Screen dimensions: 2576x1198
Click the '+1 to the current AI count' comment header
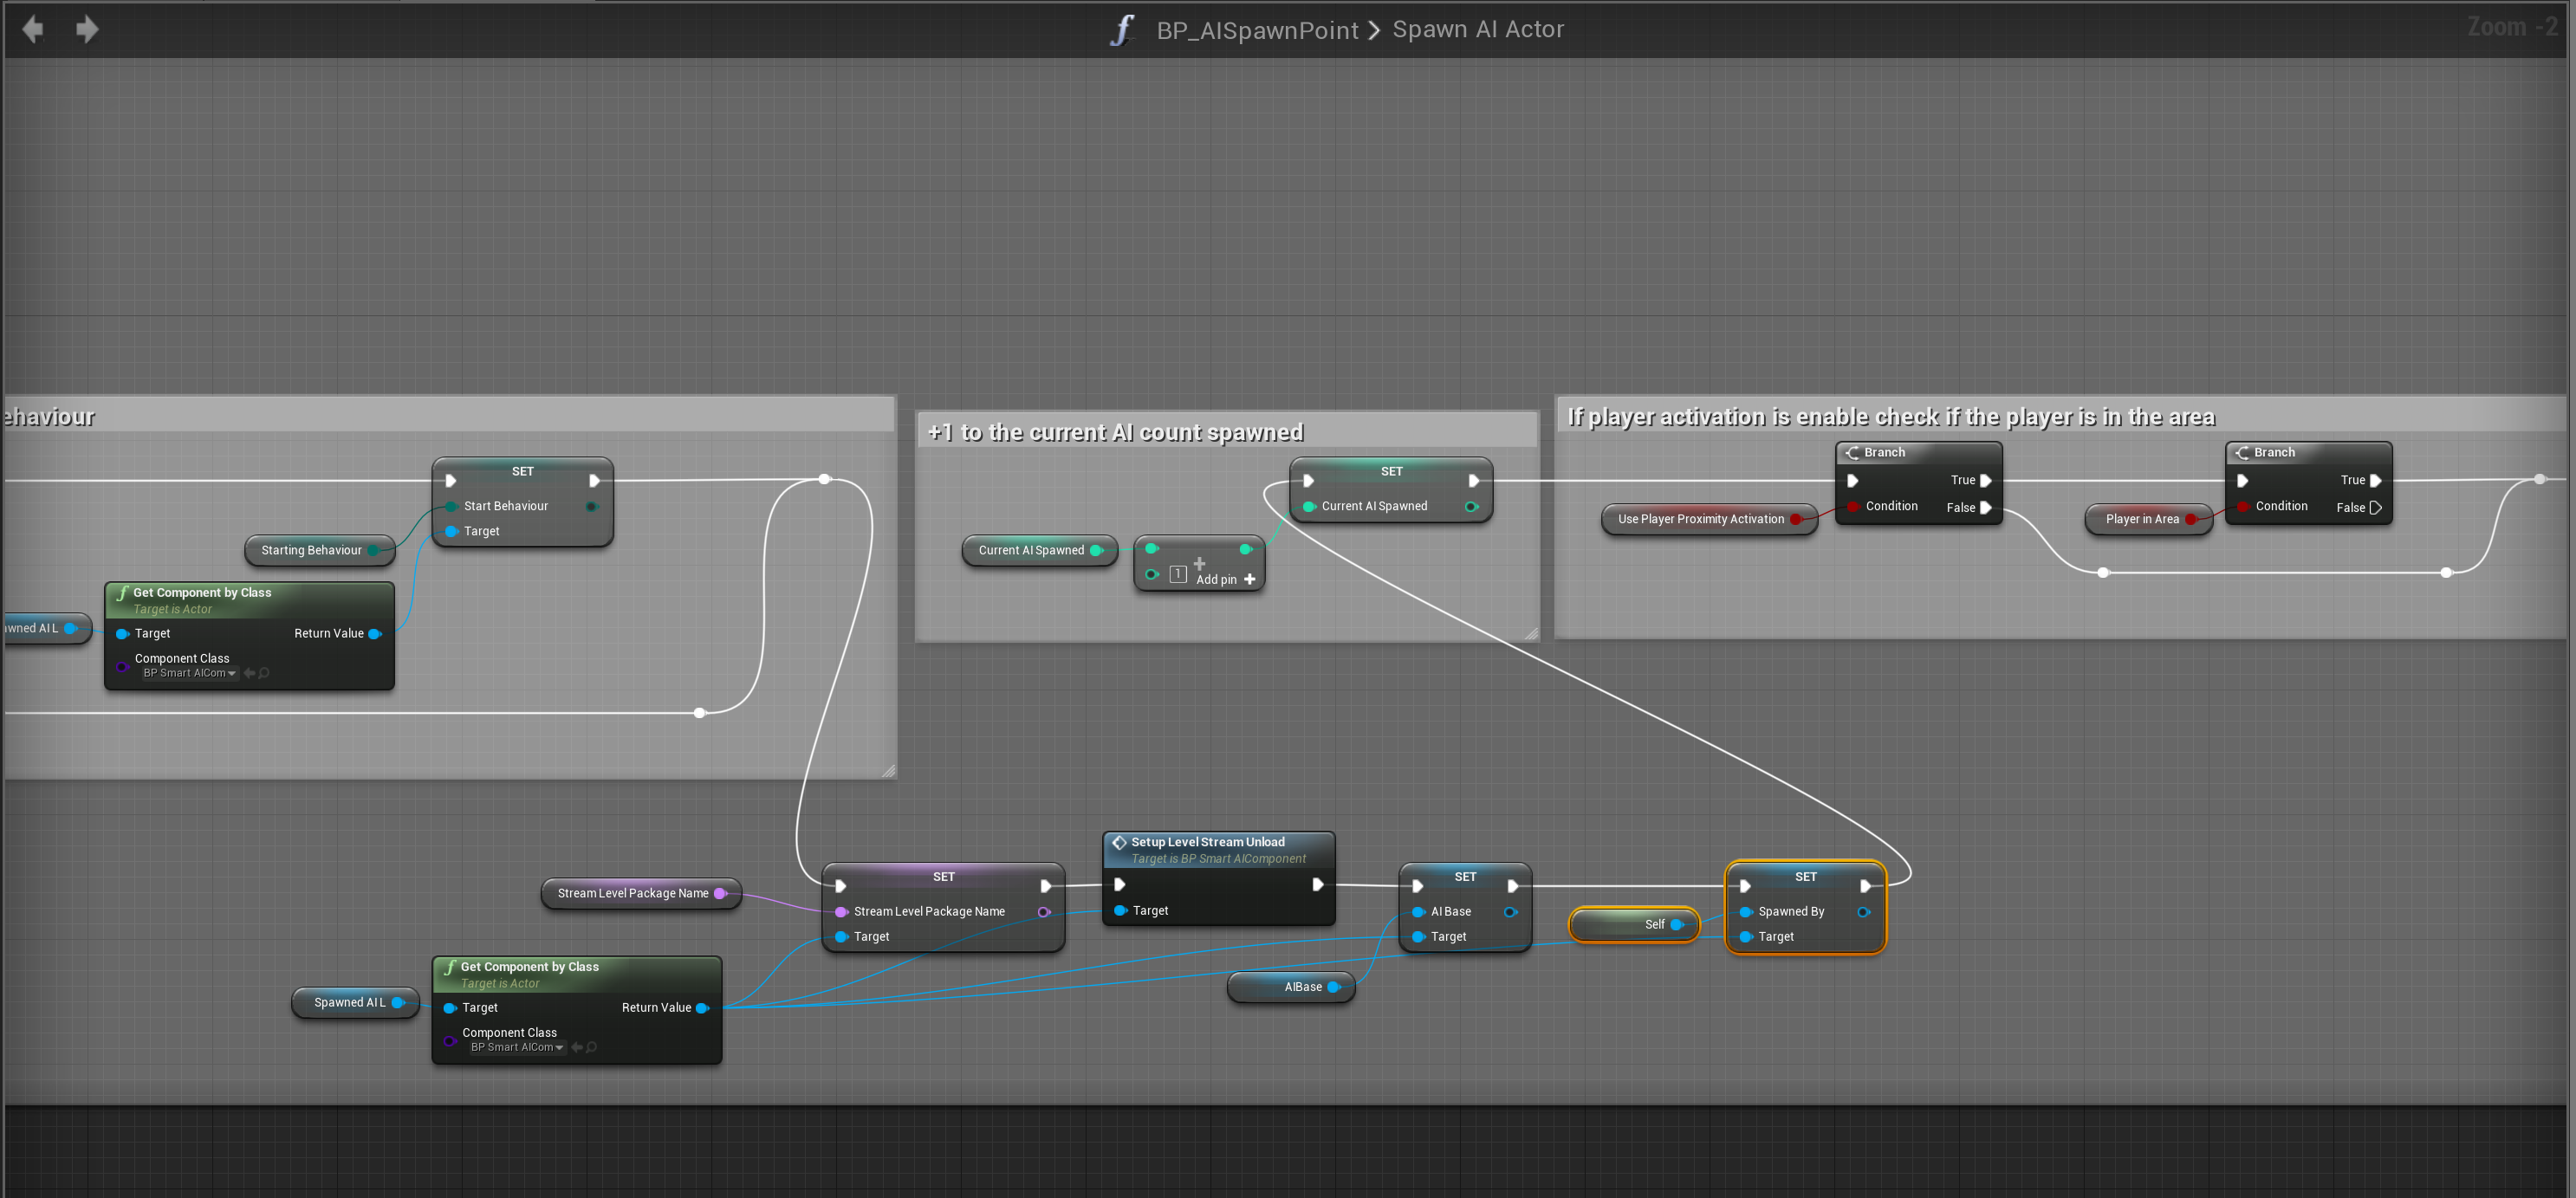1114,432
